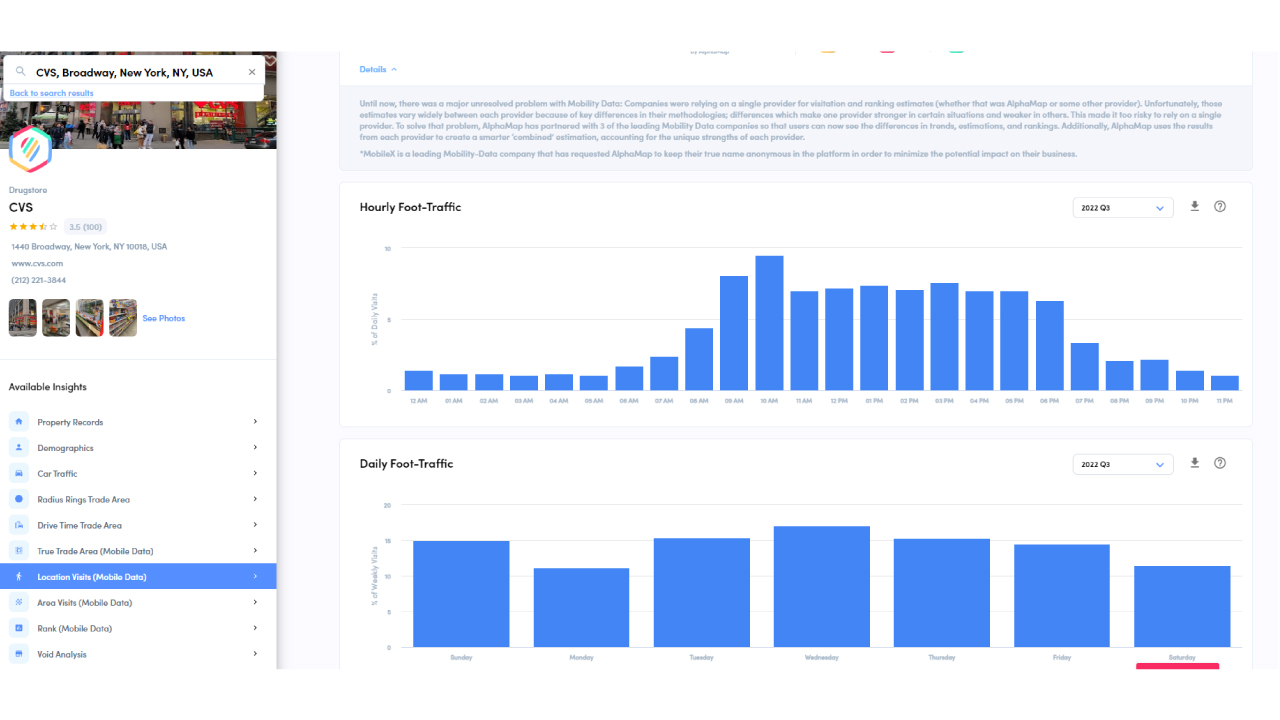
Task: Click the Area Visits icon
Action: 19,603
